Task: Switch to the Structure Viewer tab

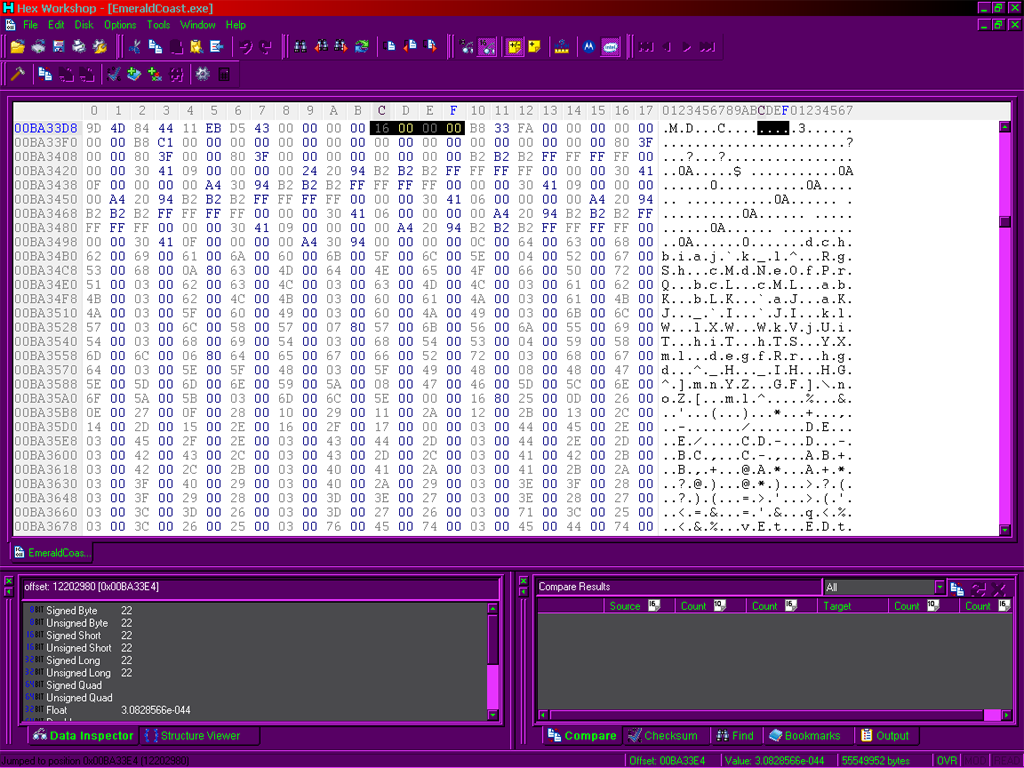Action: click(200, 735)
